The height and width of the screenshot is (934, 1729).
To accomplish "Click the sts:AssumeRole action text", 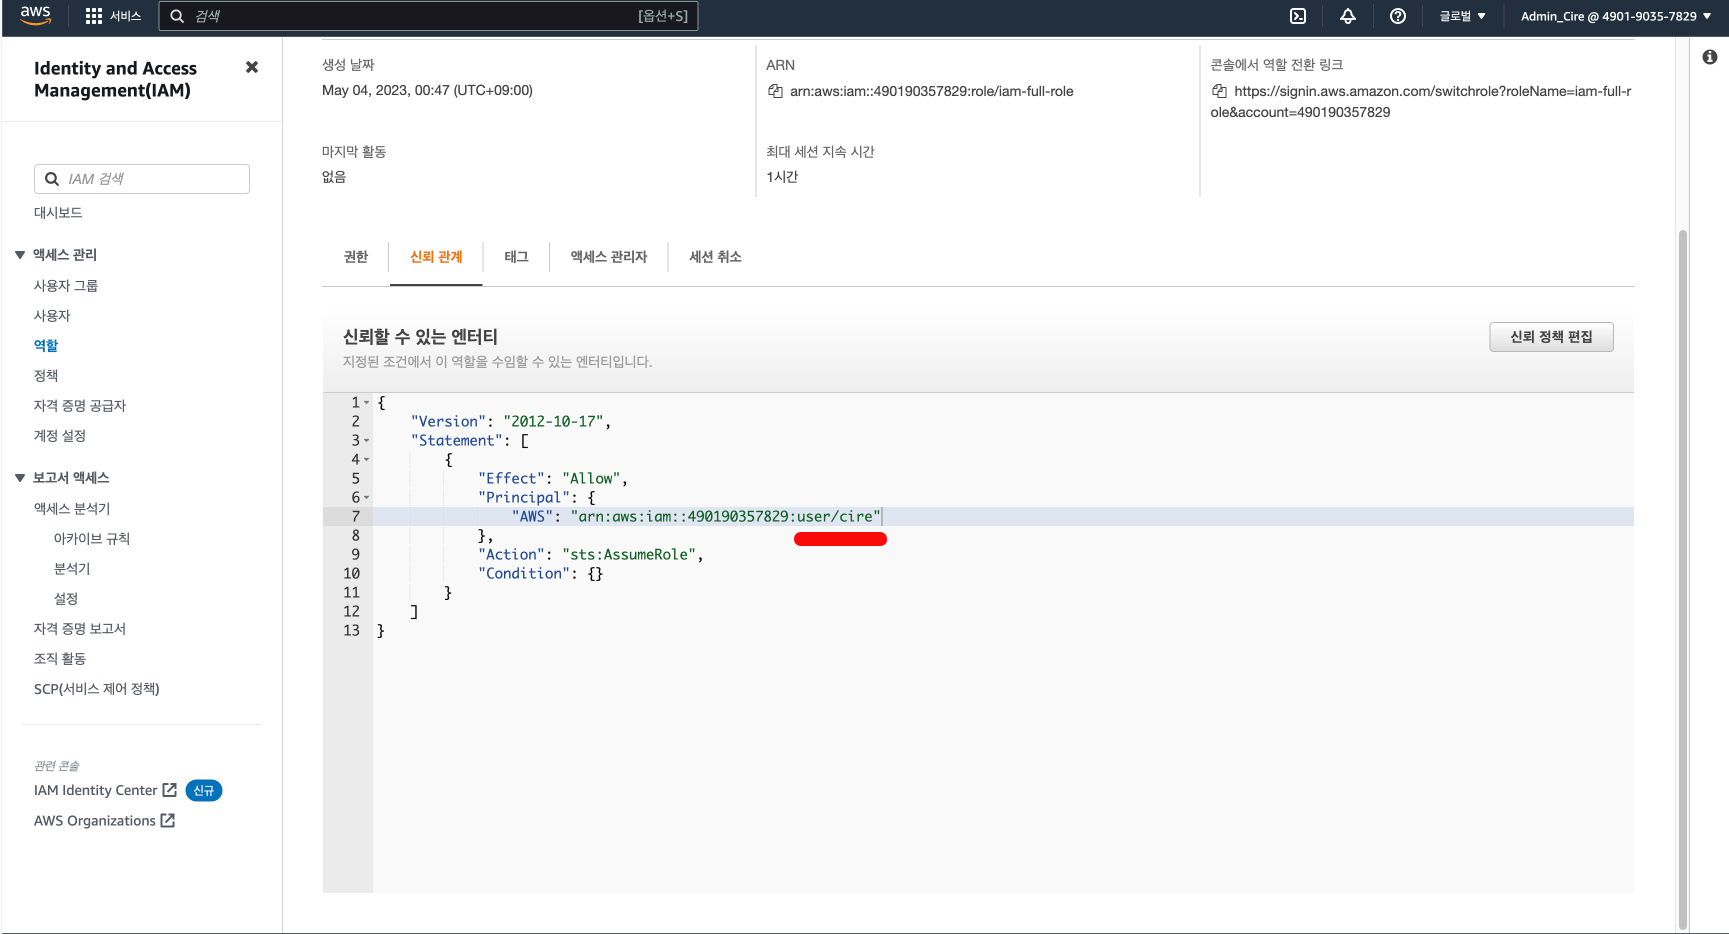I will click(629, 555).
